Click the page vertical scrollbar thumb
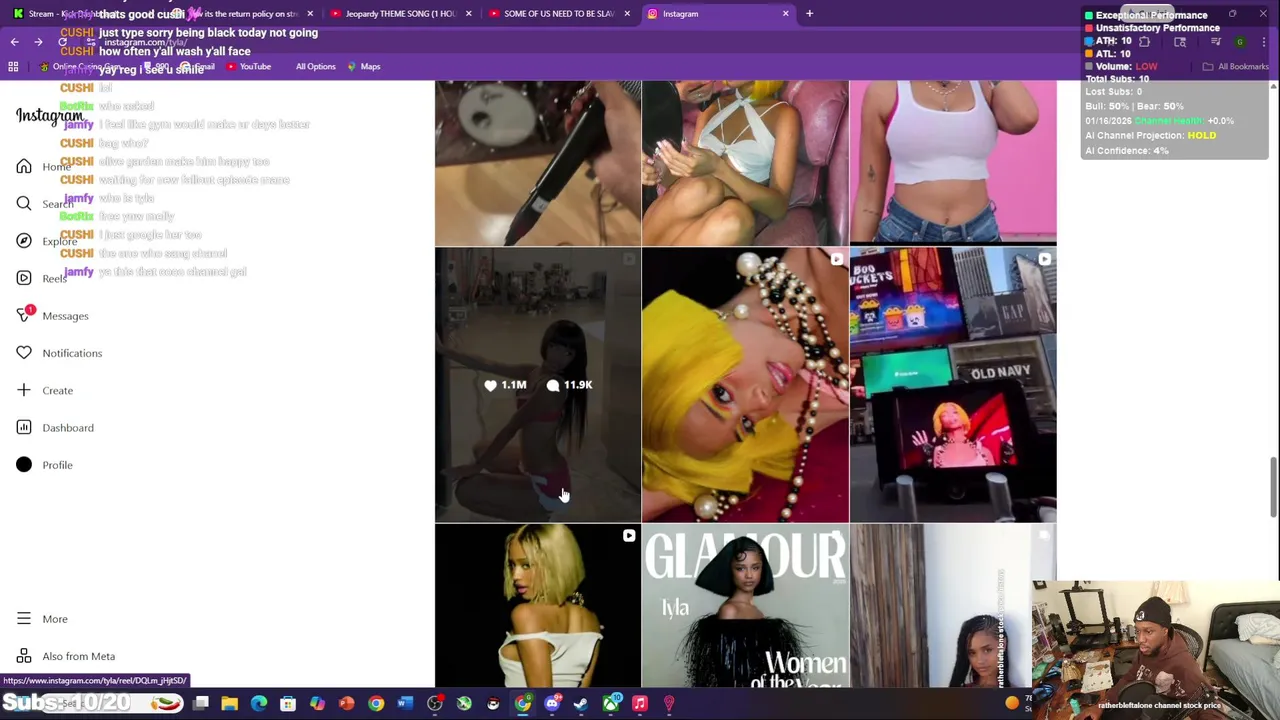Image resolution: width=1280 pixels, height=720 pixels. [1273, 488]
